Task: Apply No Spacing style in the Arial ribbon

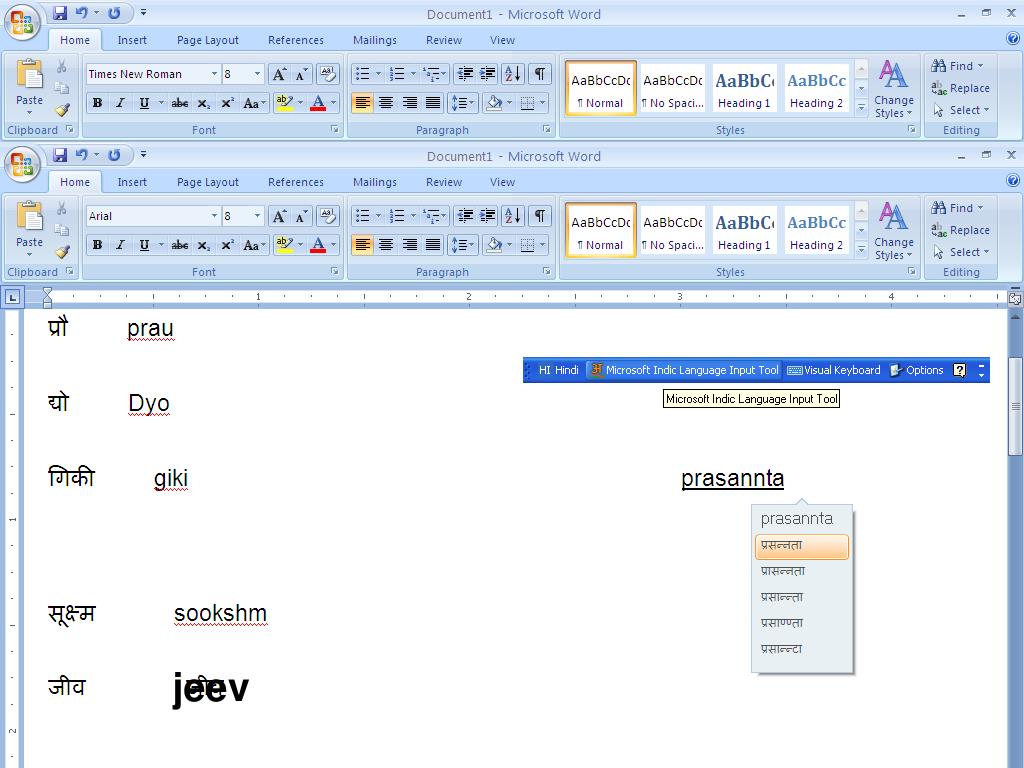Action: tap(673, 231)
